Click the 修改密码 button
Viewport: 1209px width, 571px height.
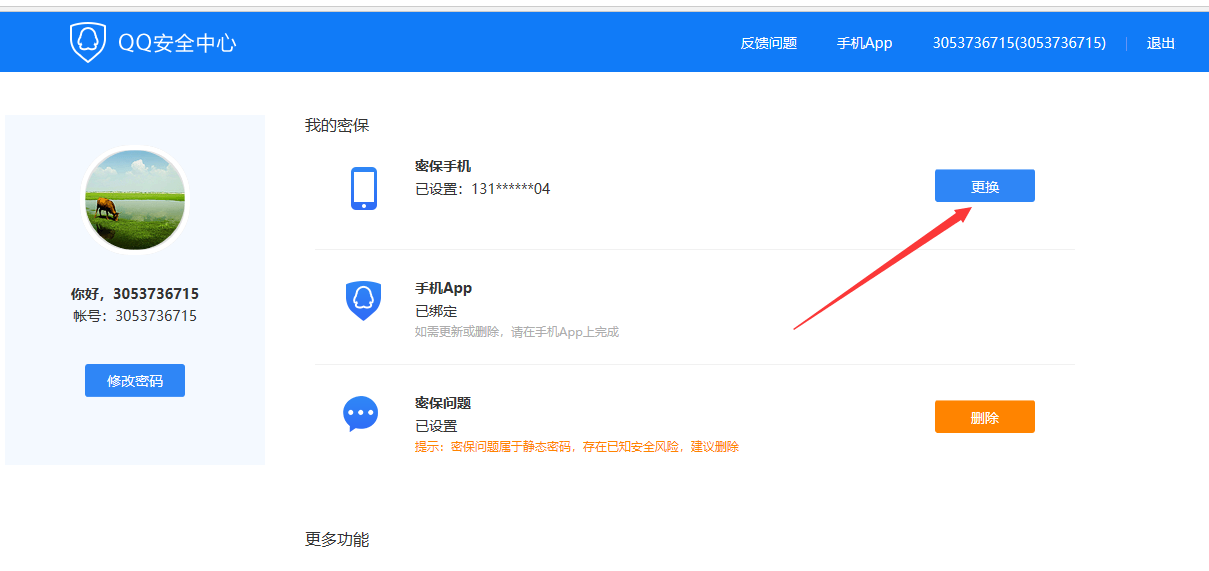click(135, 380)
